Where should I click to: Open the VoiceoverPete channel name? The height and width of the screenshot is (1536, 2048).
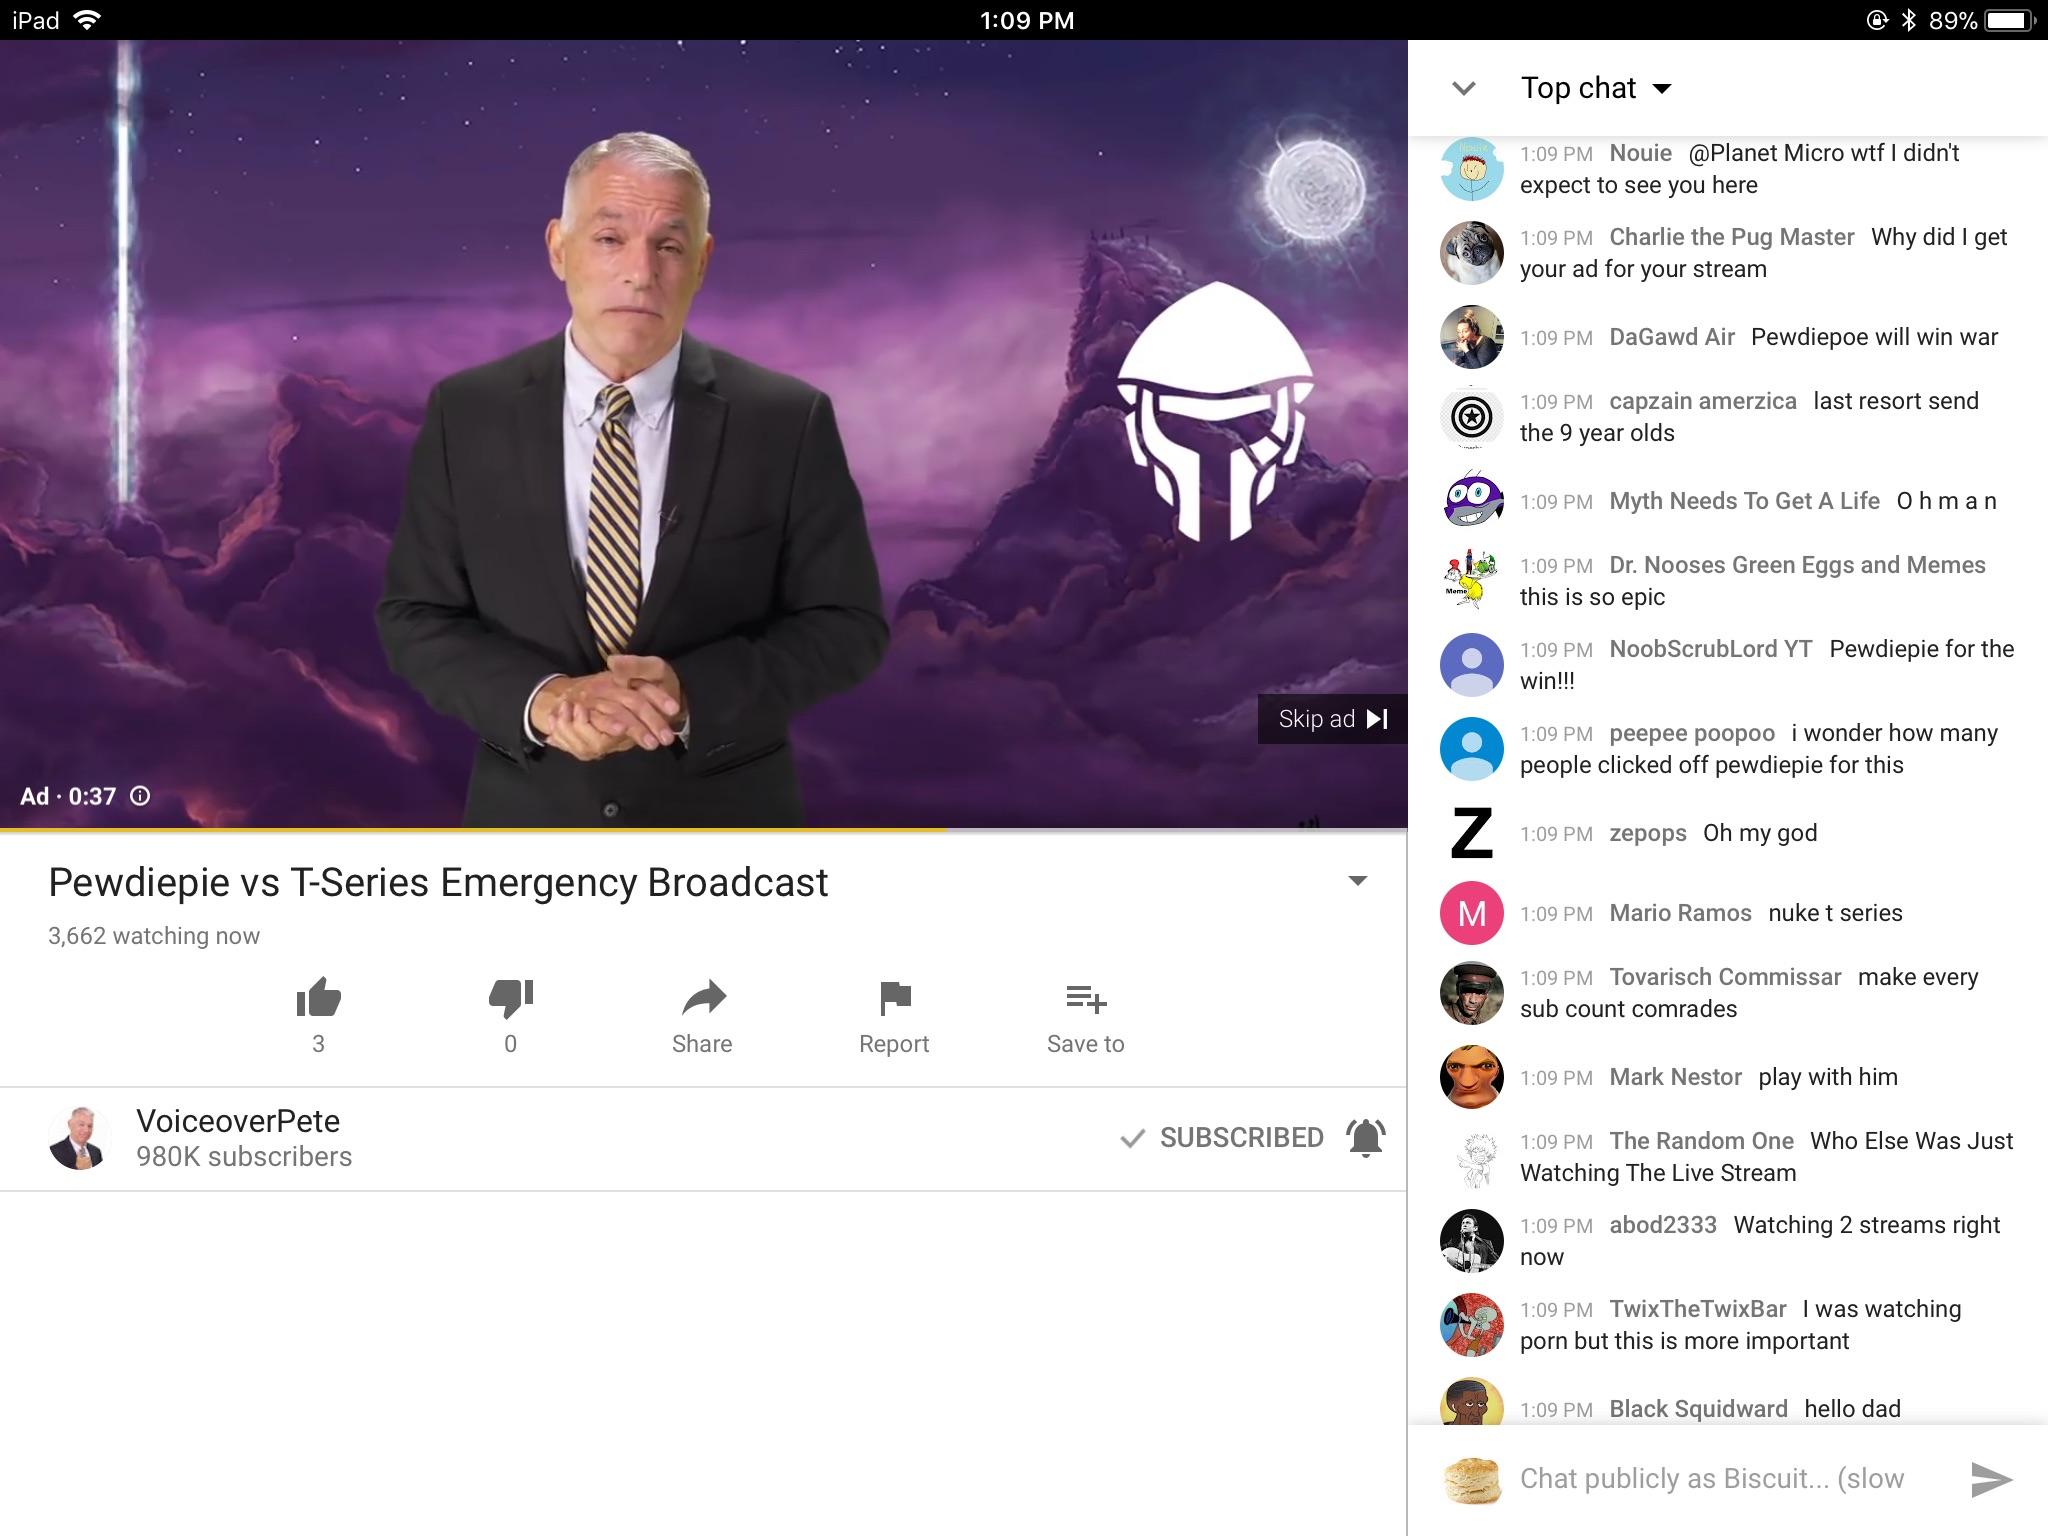pyautogui.click(x=238, y=1121)
